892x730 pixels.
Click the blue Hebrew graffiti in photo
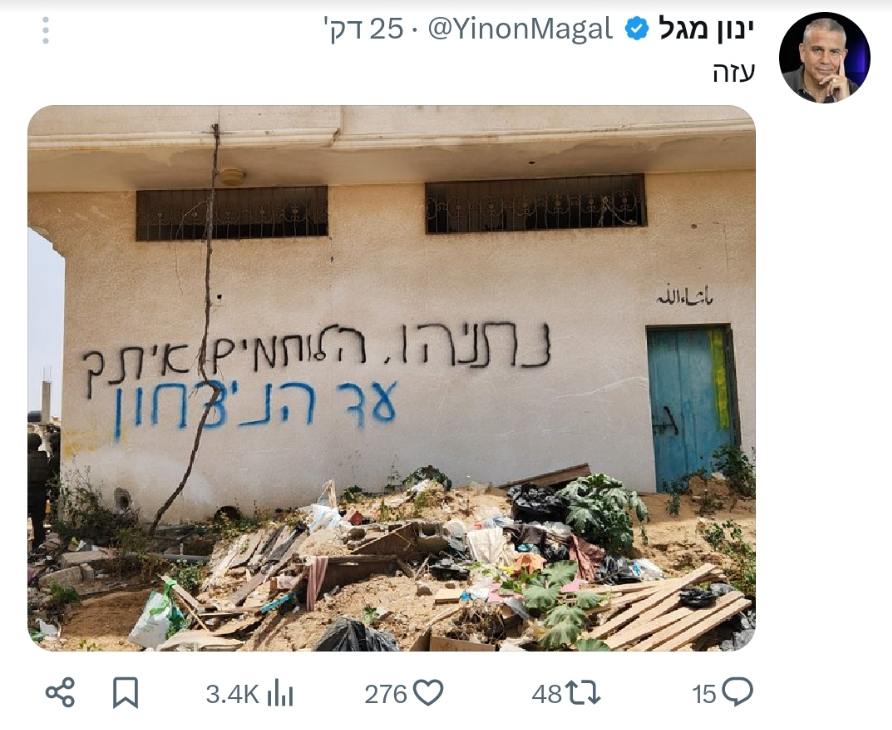[255, 407]
